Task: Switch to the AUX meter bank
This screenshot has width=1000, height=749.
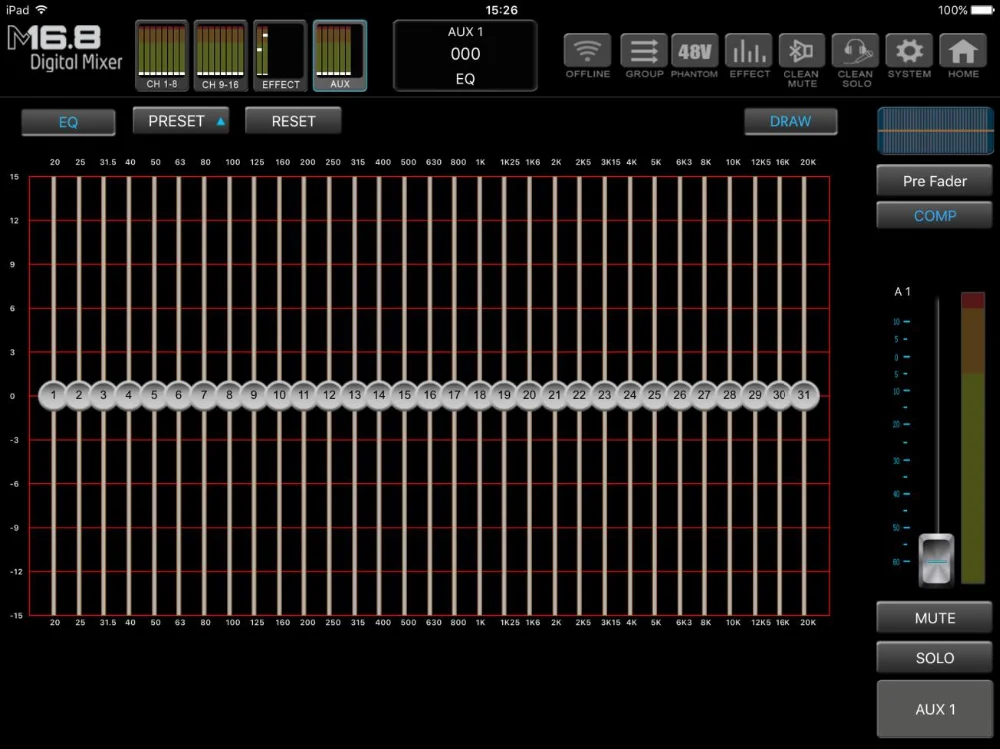Action: pyautogui.click(x=340, y=56)
